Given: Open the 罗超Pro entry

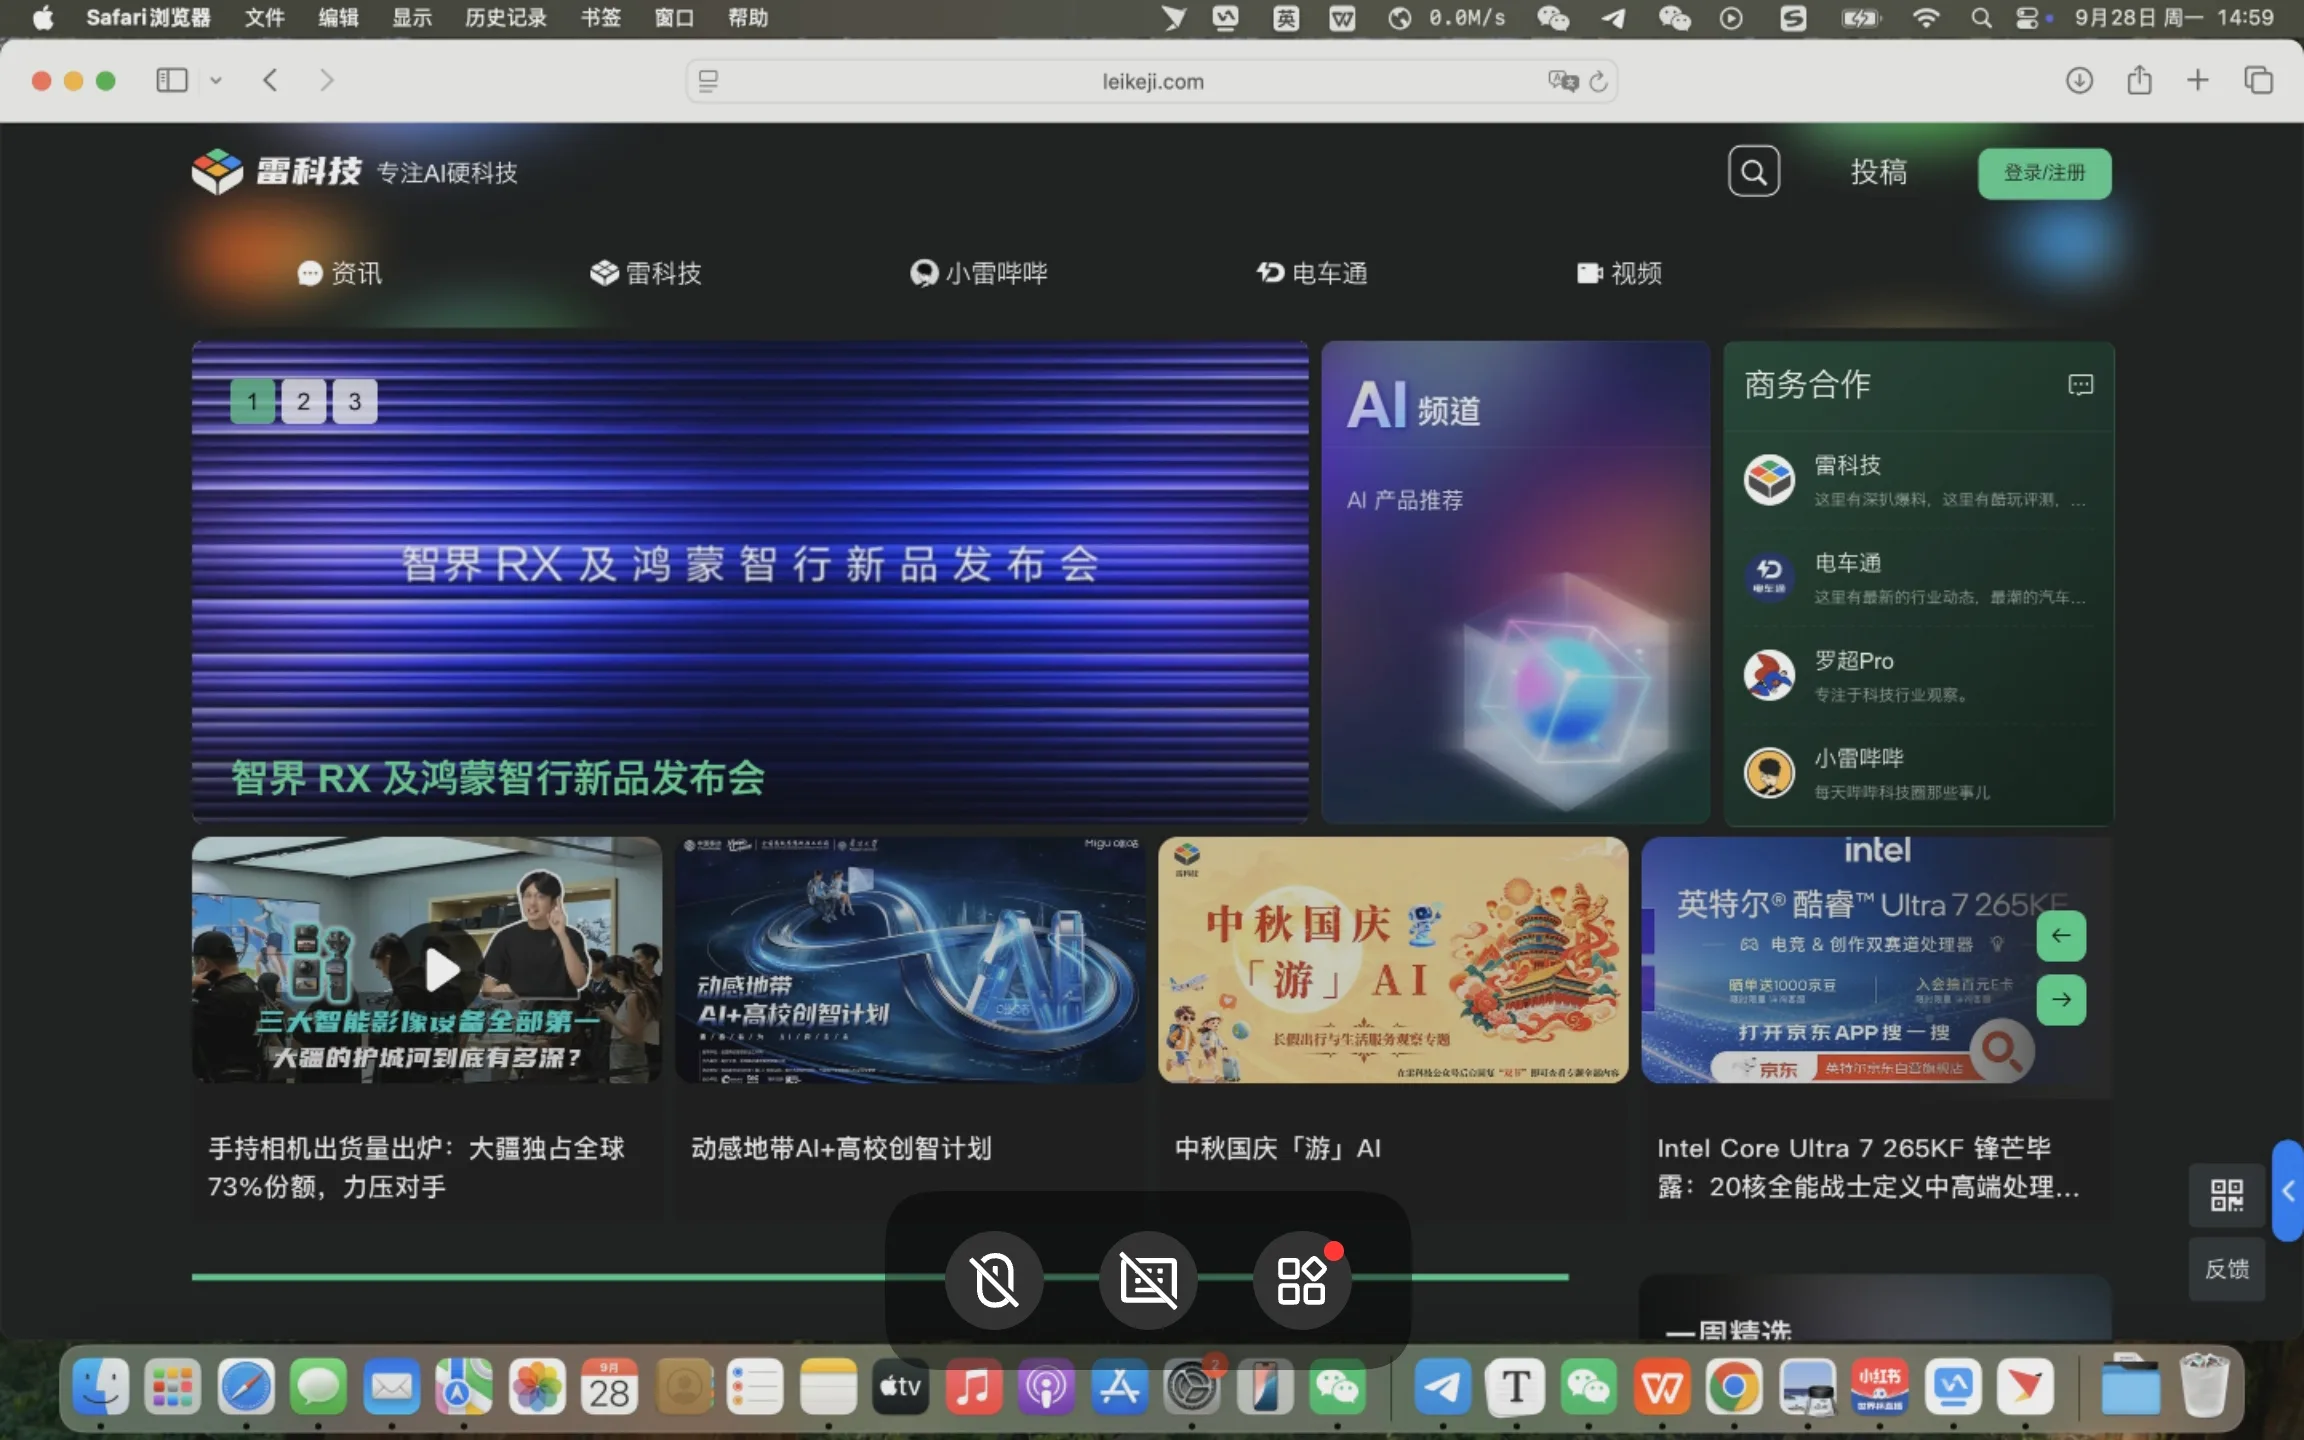Looking at the screenshot, I should coord(1916,676).
